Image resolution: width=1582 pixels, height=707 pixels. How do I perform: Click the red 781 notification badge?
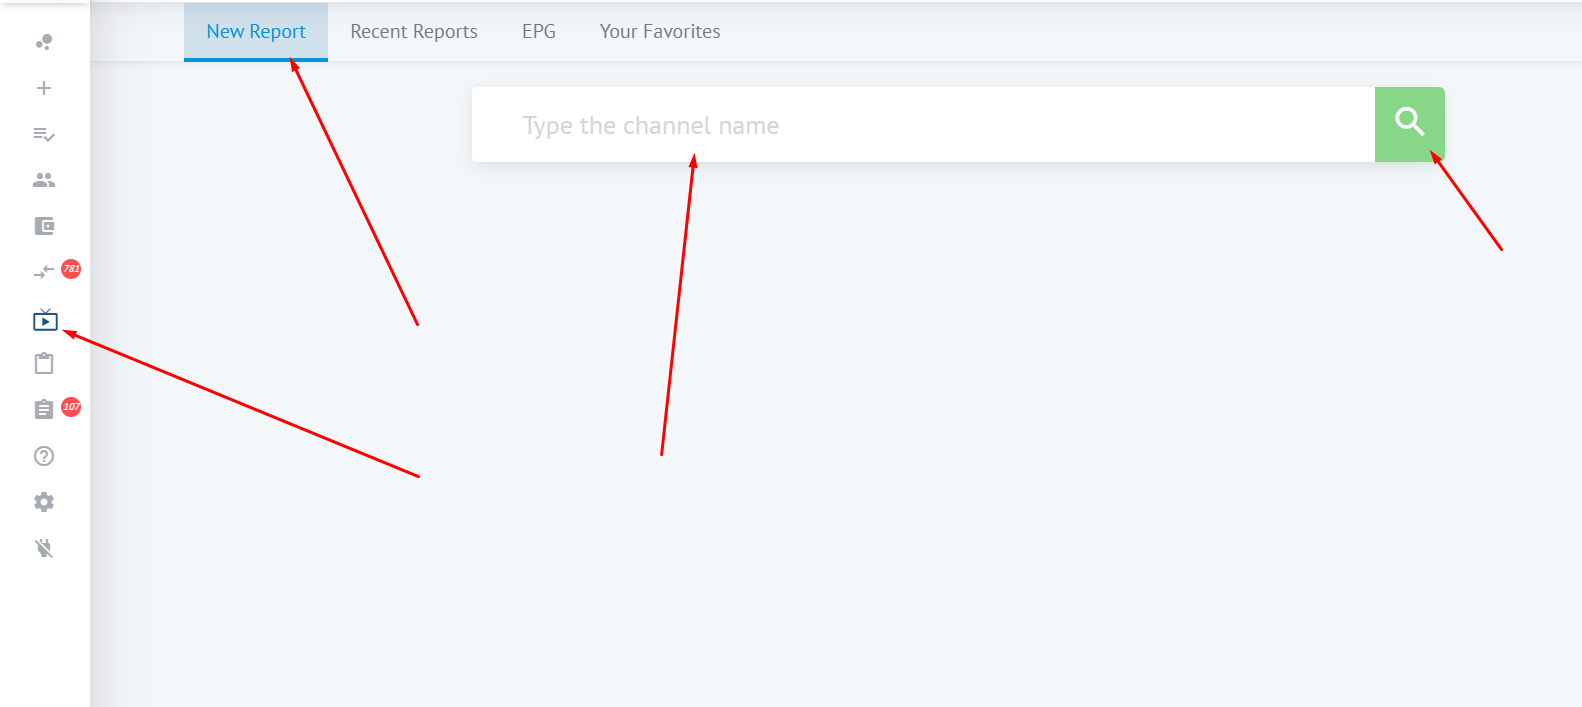pyautogui.click(x=71, y=268)
